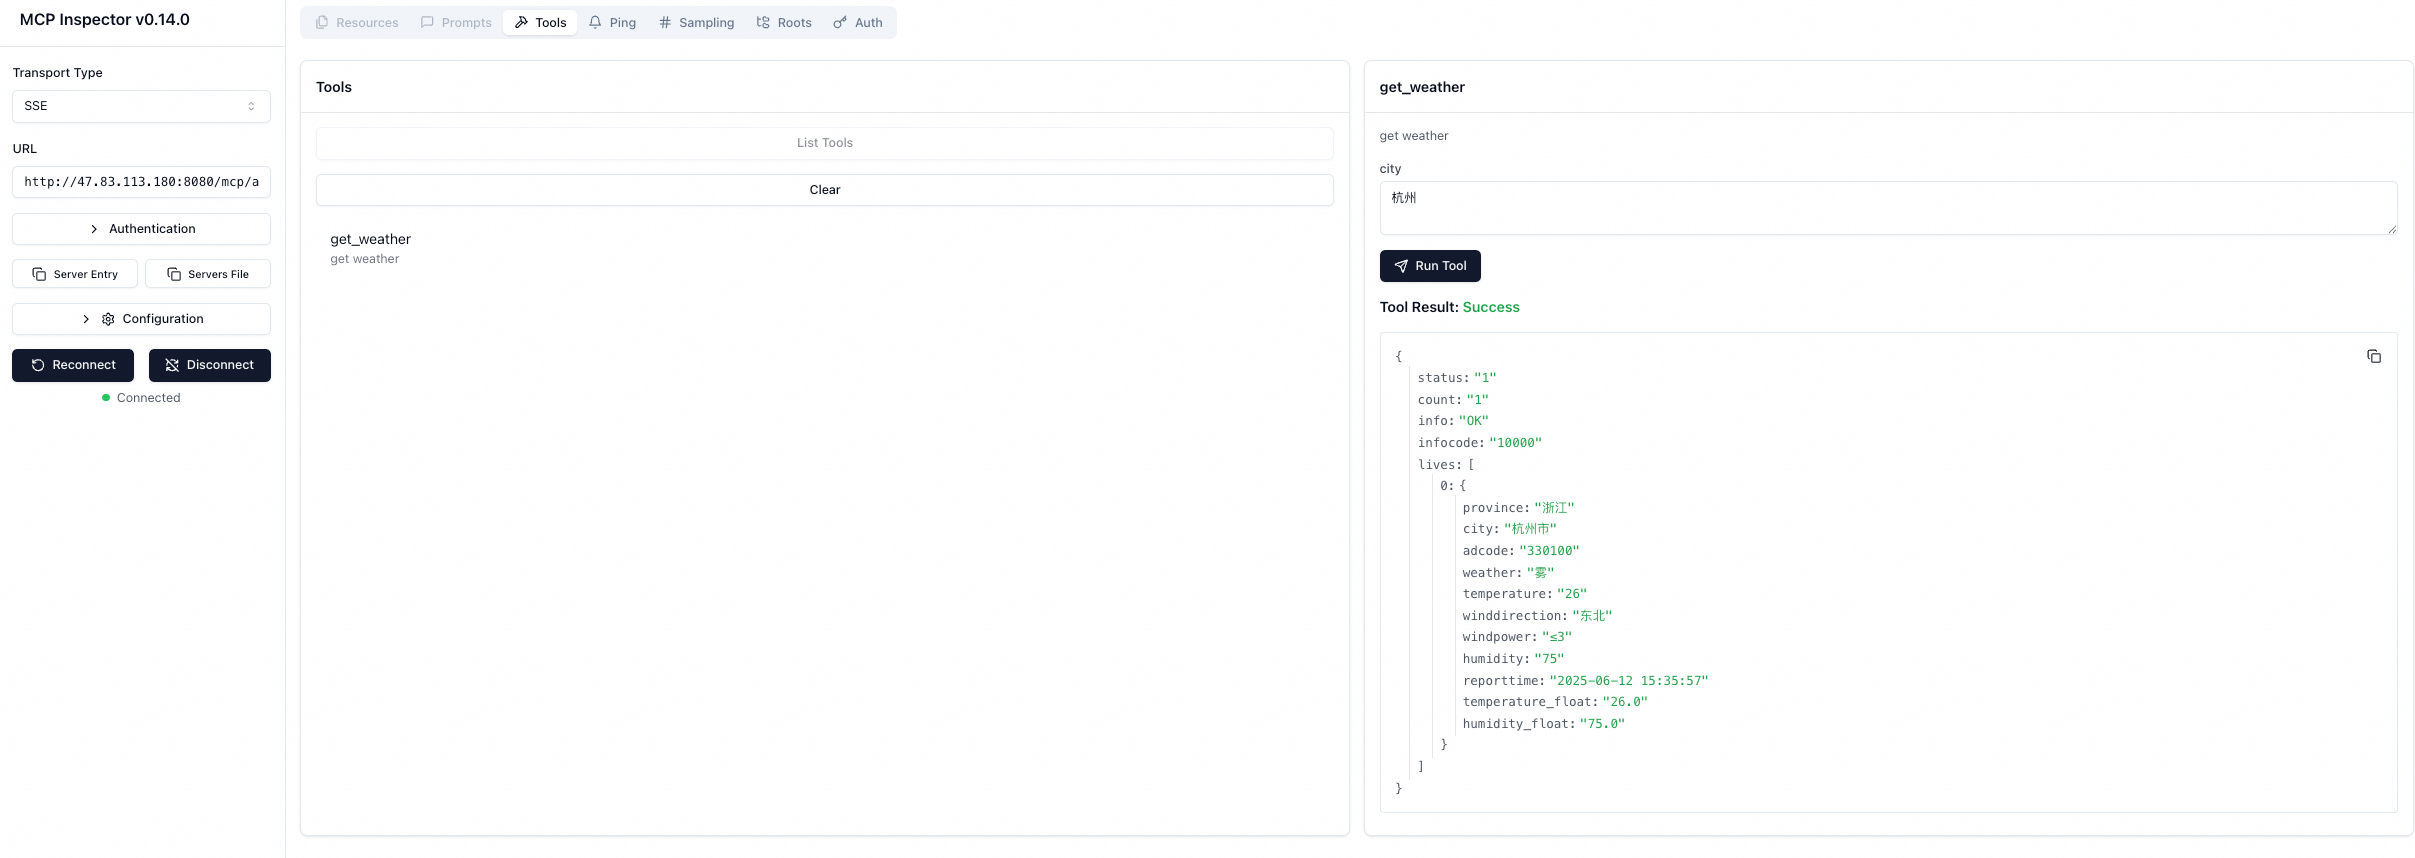Disconnect from the server
Viewport: 2415px width, 858px height.
coord(210,365)
